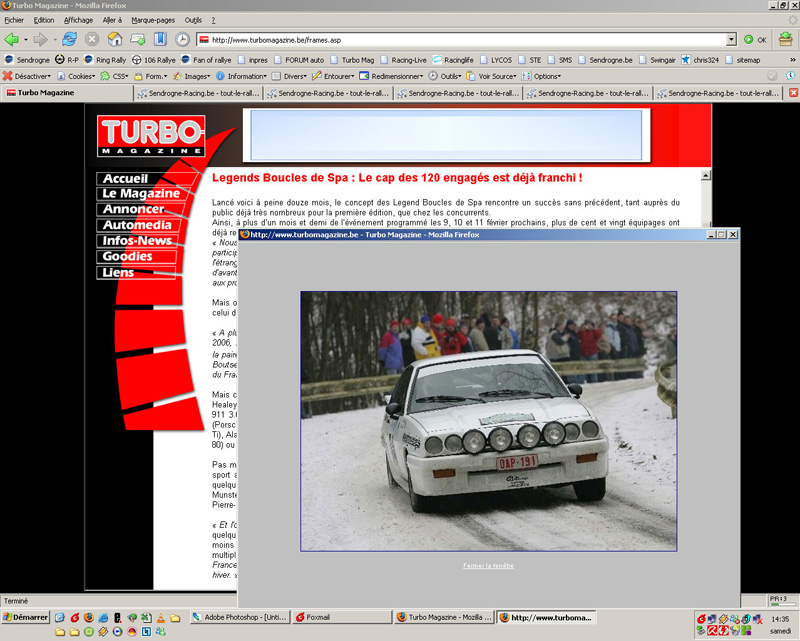Open the Information dropdown

(241, 76)
